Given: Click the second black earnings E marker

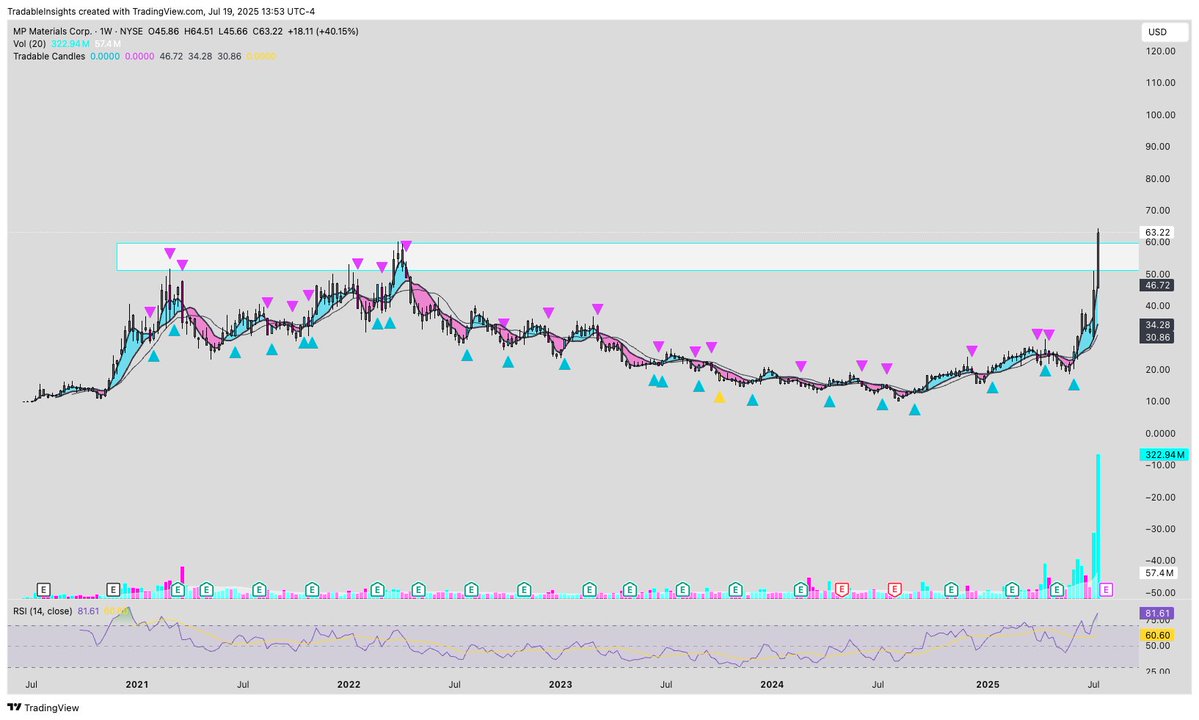Looking at the screenshot, I should pyautogui.click(x=113, y=589).
